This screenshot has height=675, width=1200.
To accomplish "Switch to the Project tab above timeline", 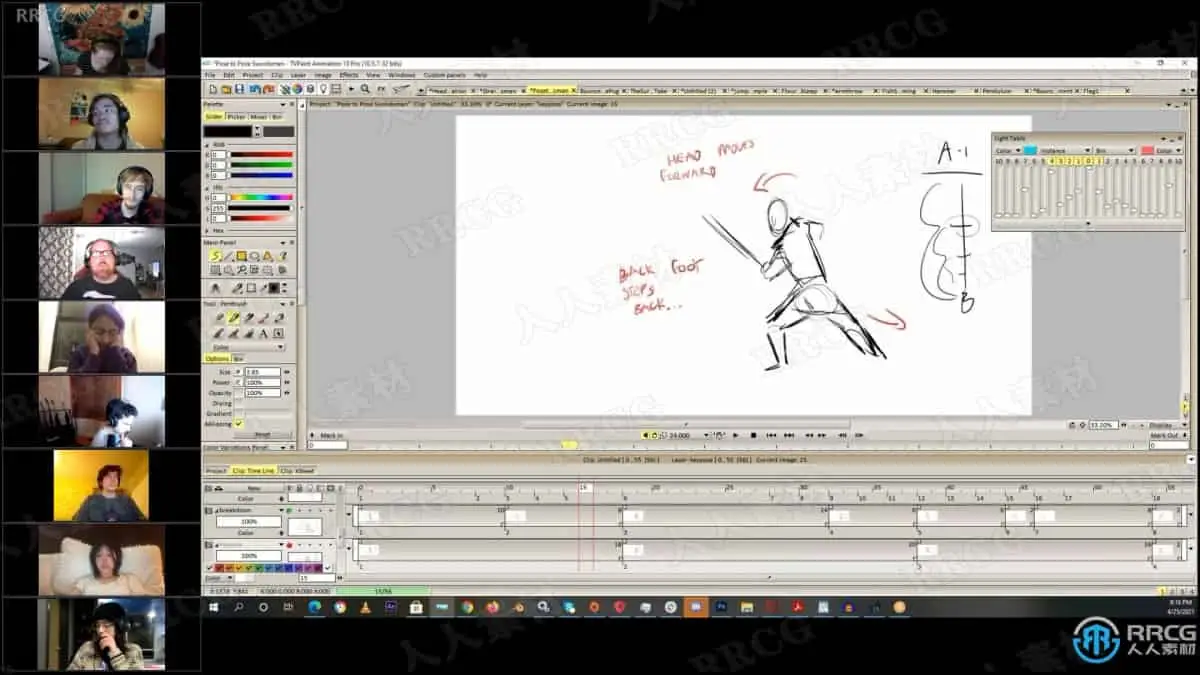I will click(x=216, y=470).
